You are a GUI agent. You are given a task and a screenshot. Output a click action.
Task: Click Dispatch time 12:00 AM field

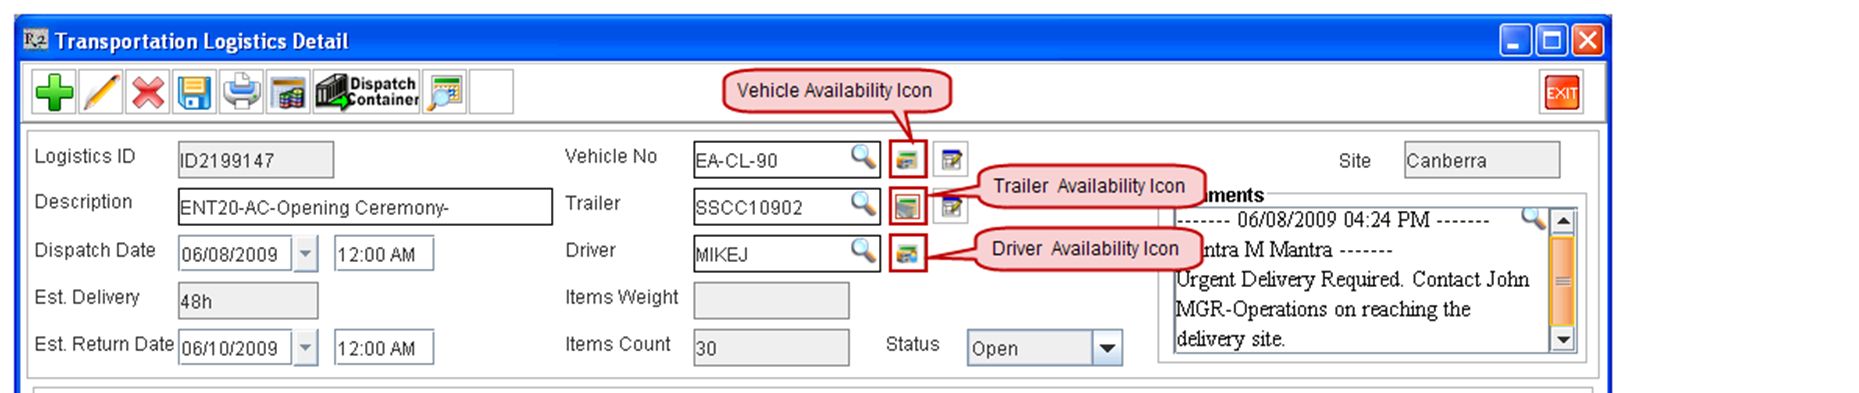point(384,254)
